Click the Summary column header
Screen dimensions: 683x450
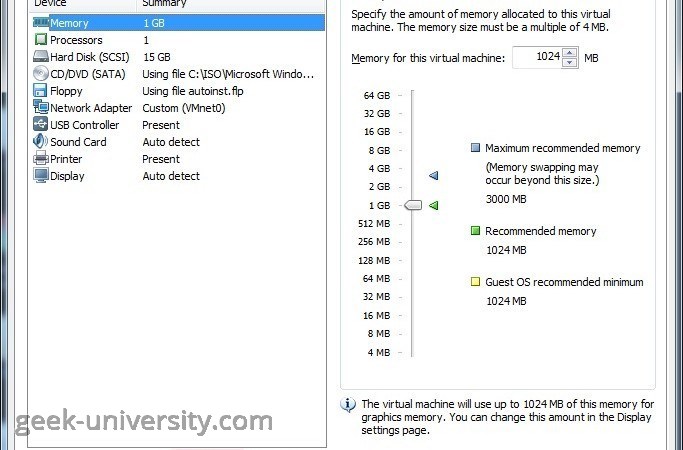point(231,3)
